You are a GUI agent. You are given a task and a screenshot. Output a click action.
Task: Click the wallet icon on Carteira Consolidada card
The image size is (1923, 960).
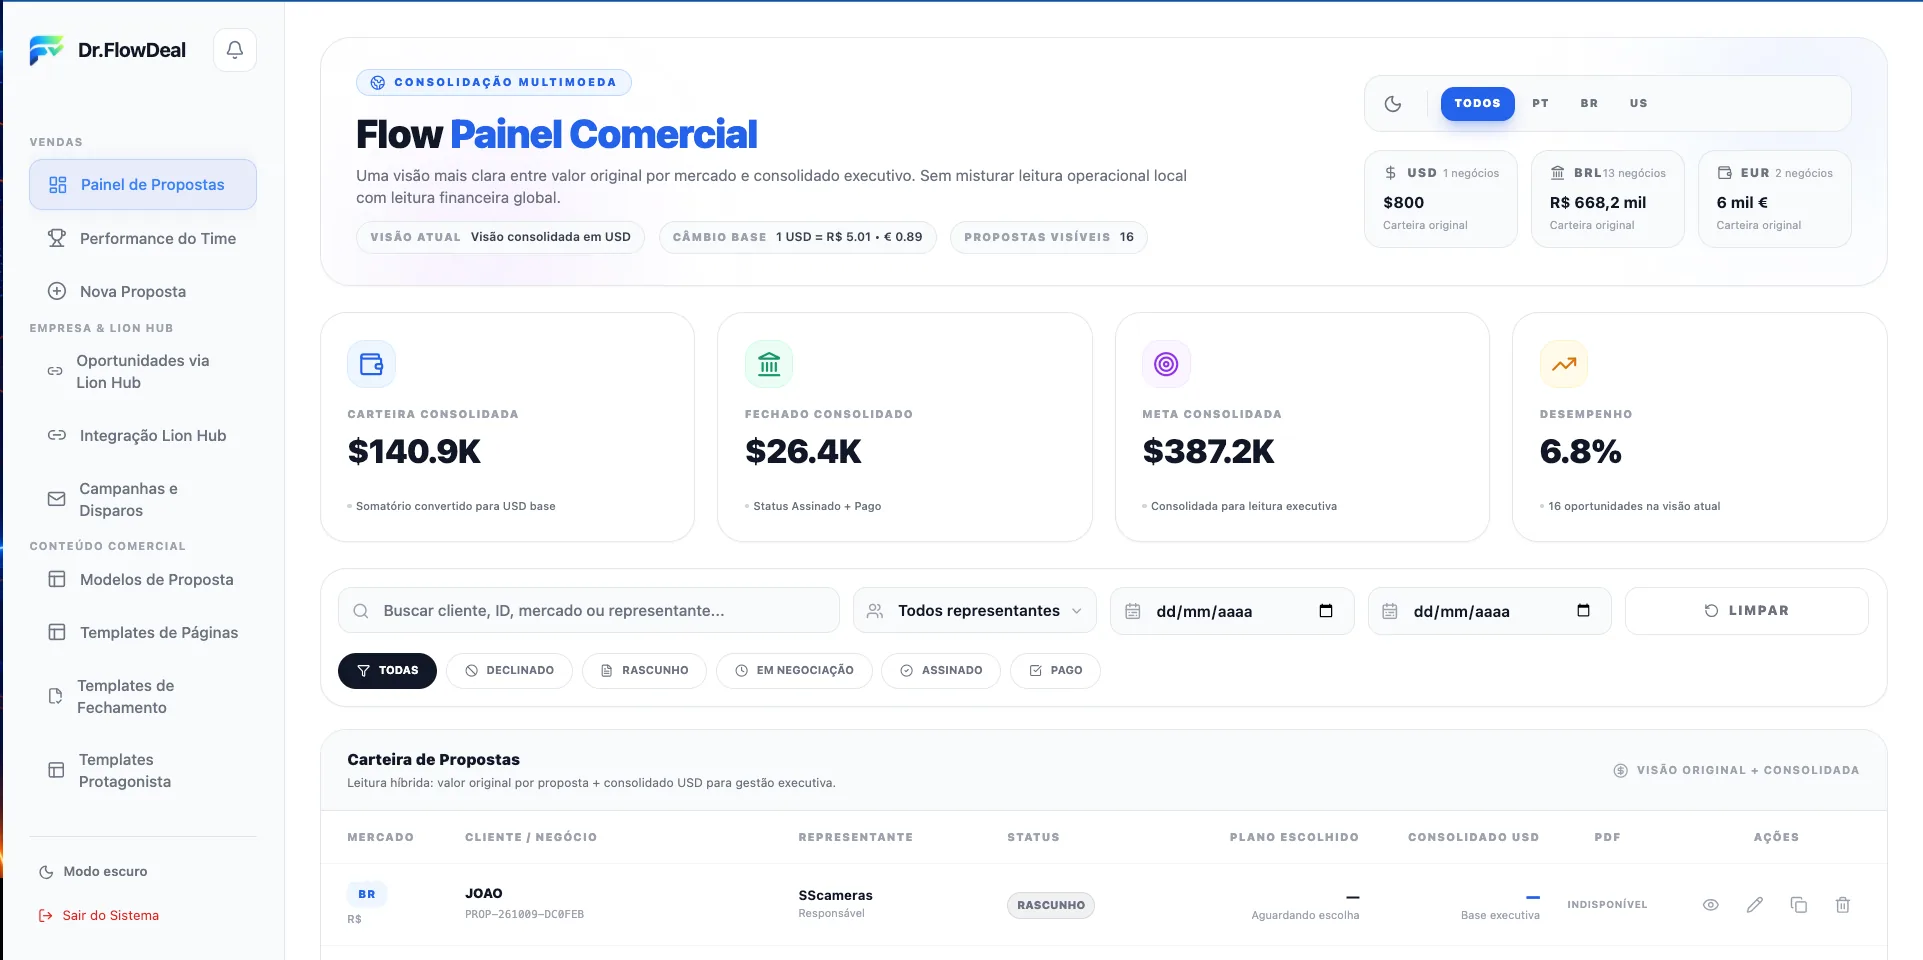[x=371, y=364]
